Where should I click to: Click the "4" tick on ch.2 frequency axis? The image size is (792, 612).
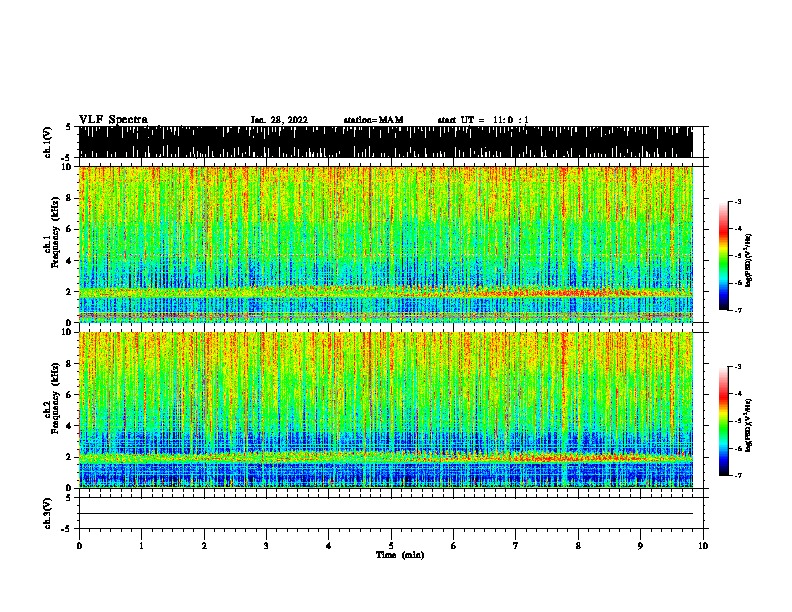point(69,426)
